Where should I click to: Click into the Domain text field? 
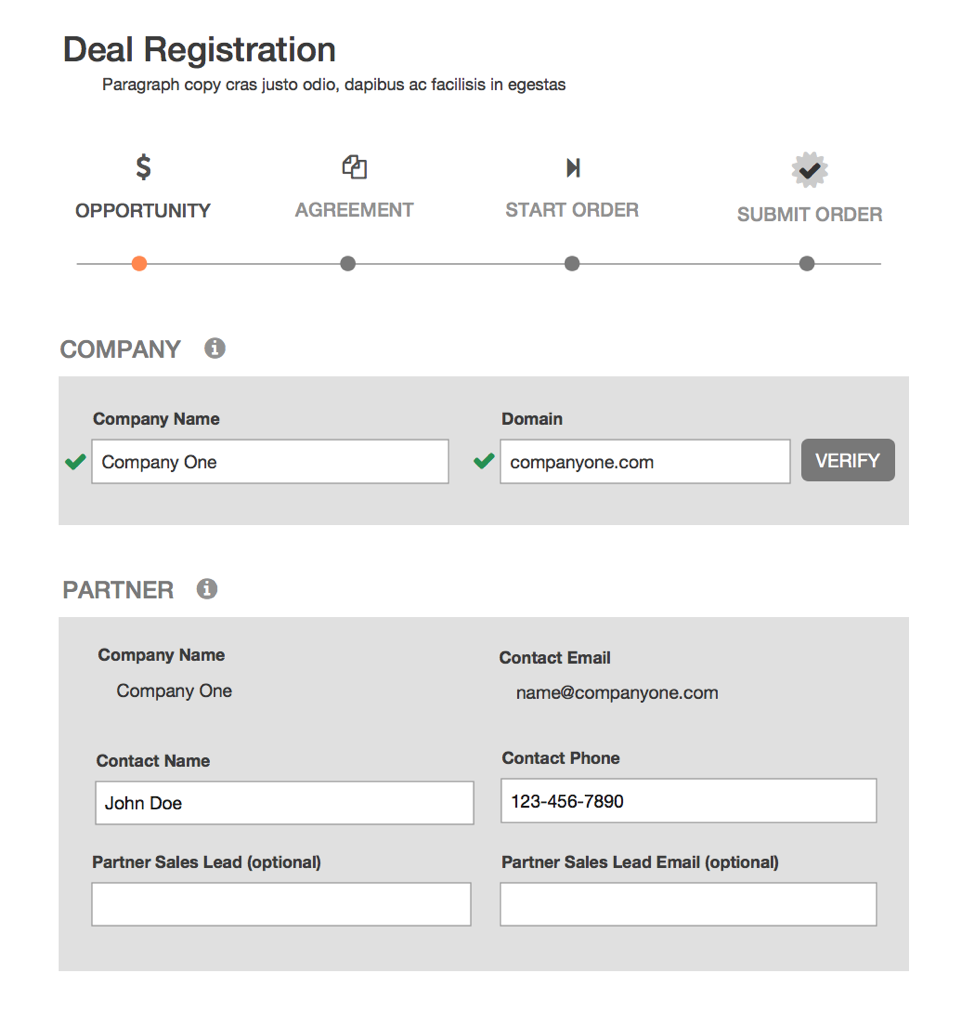coord(645,461)
